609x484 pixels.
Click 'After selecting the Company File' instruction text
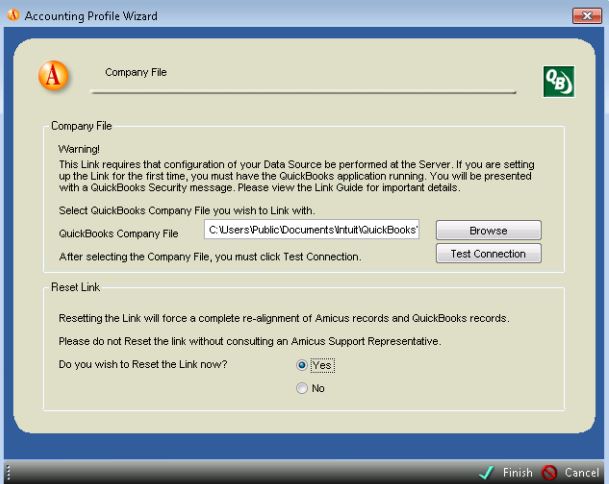click(210, 257)
